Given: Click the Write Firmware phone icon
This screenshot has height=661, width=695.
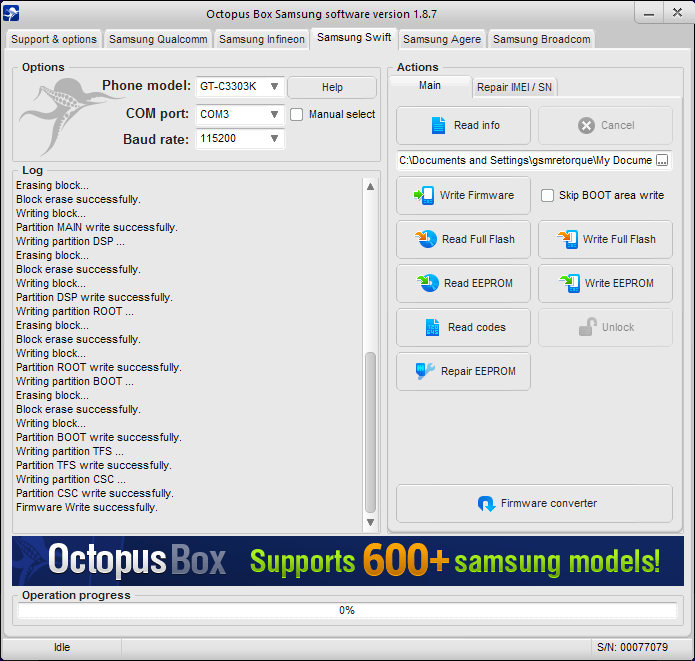Looking at the screenshot, I should pos(424,195).
